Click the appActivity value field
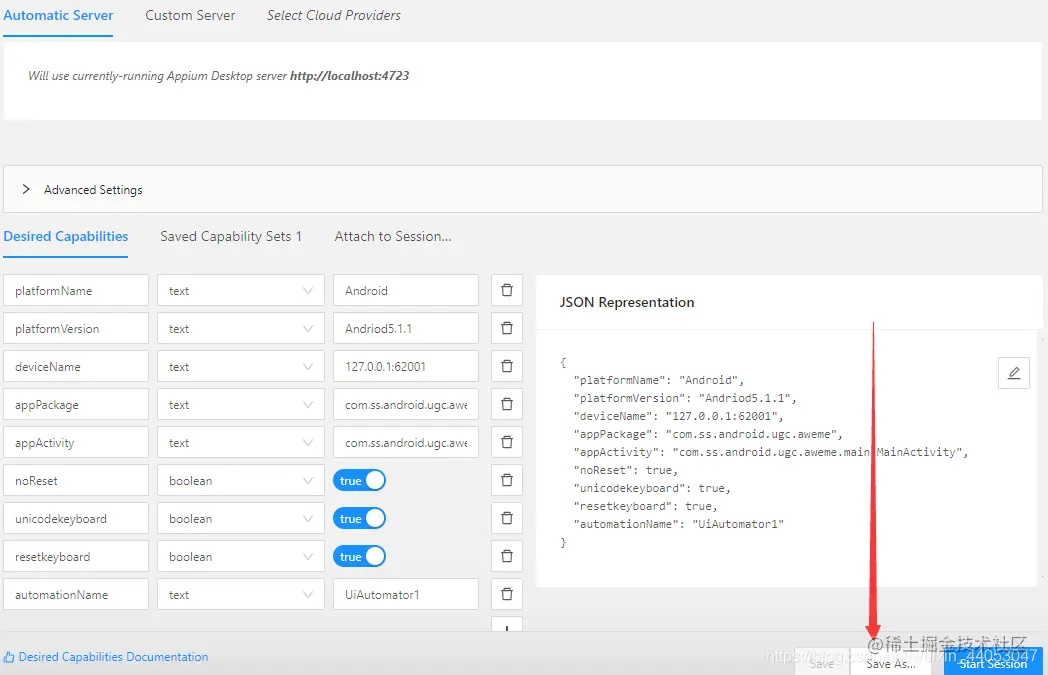The image size is (1048, 675). tap(406, 442)
